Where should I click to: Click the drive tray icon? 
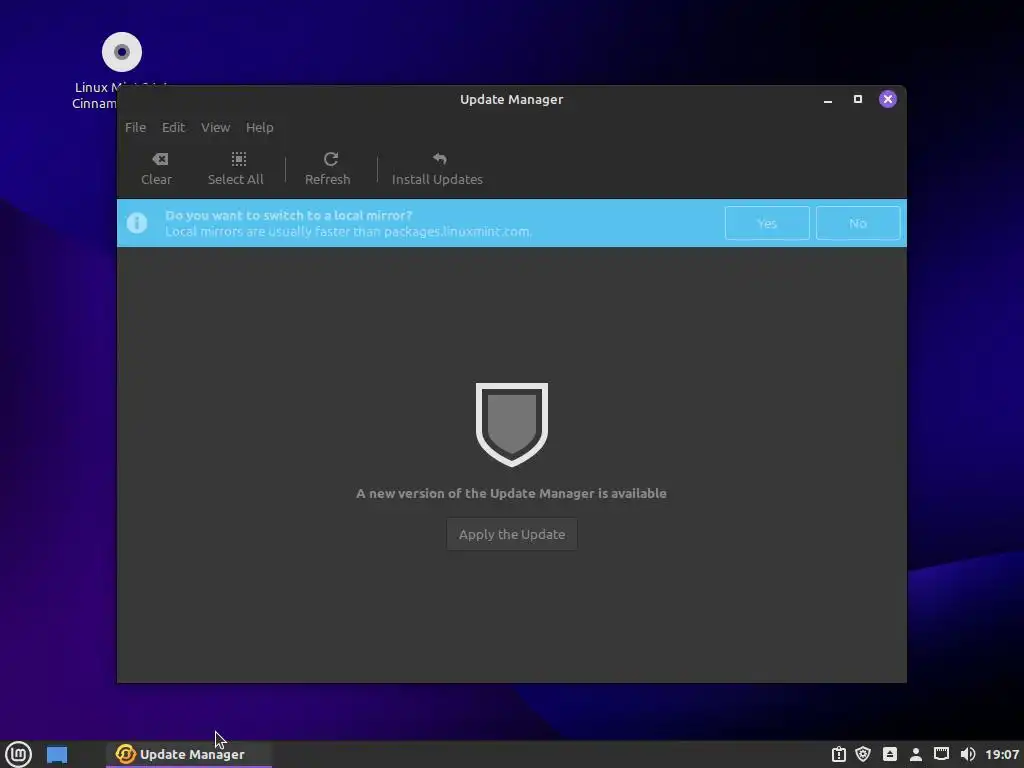(x=889, y=754)
